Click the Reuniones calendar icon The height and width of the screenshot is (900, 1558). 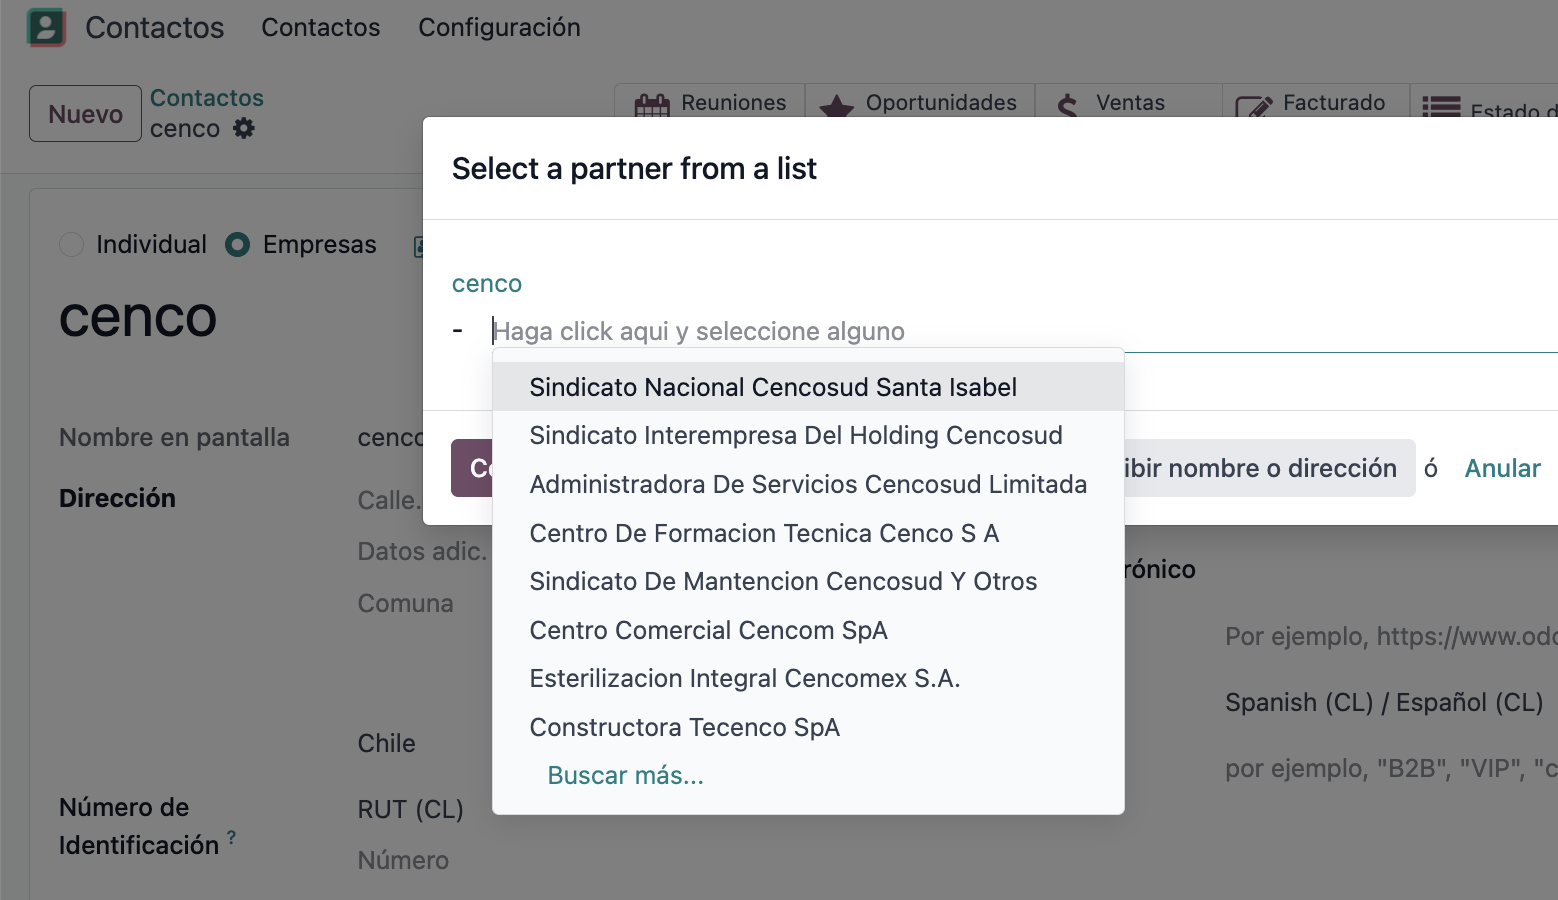[x=652, y=105]
